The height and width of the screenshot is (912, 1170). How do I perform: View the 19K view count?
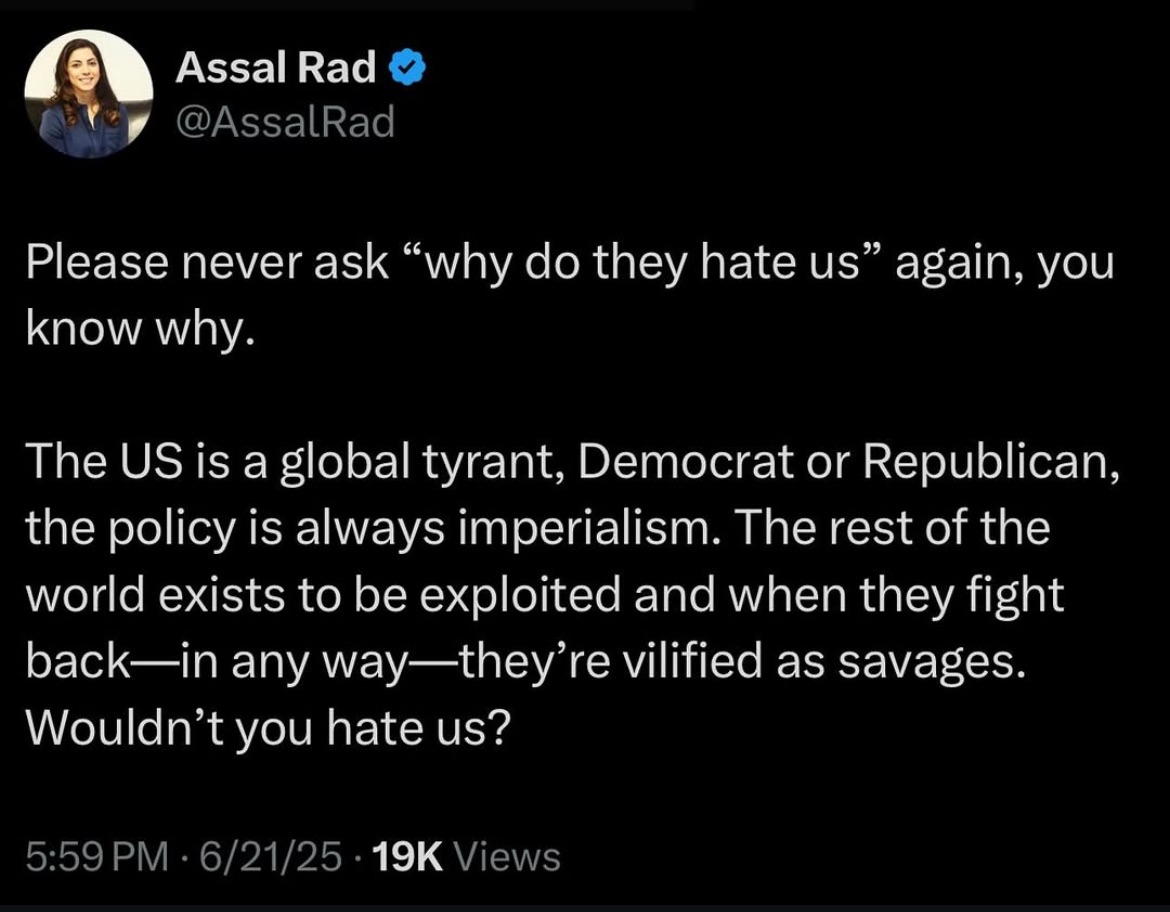[x=407, y=856]
